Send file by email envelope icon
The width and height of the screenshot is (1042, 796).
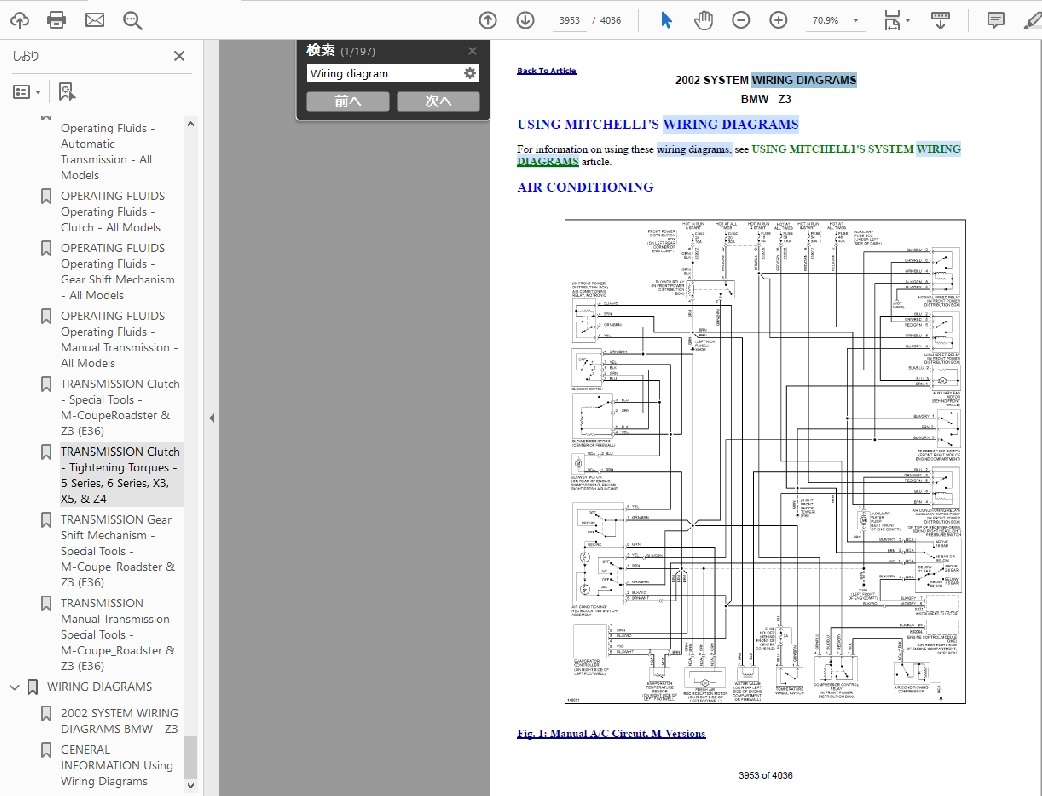coord(94,20)
